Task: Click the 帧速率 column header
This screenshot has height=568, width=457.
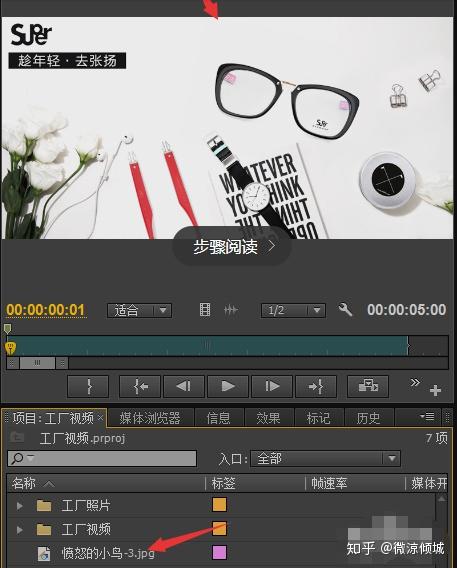Action: click(x=329, y=483)
